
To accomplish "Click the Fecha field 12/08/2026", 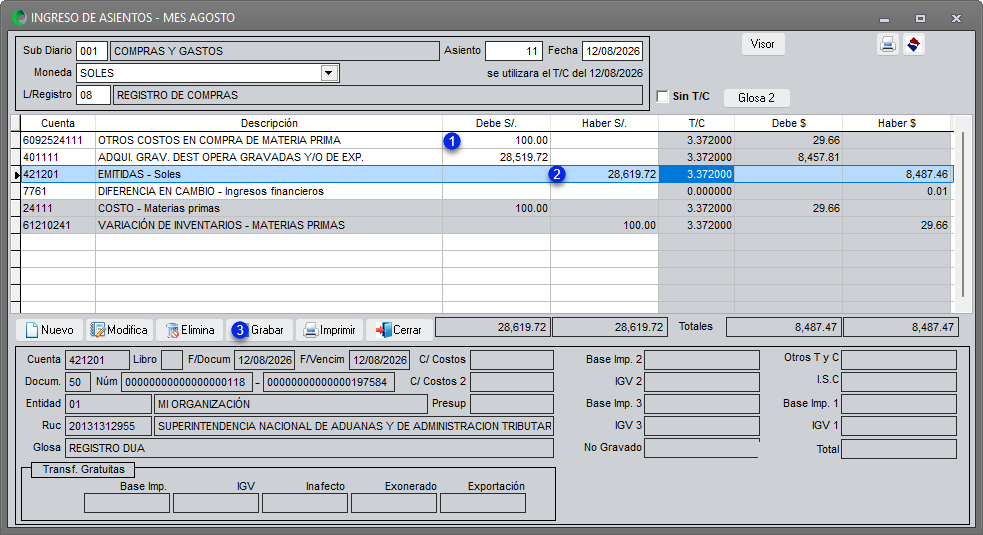I will click(x=612, y=51).
